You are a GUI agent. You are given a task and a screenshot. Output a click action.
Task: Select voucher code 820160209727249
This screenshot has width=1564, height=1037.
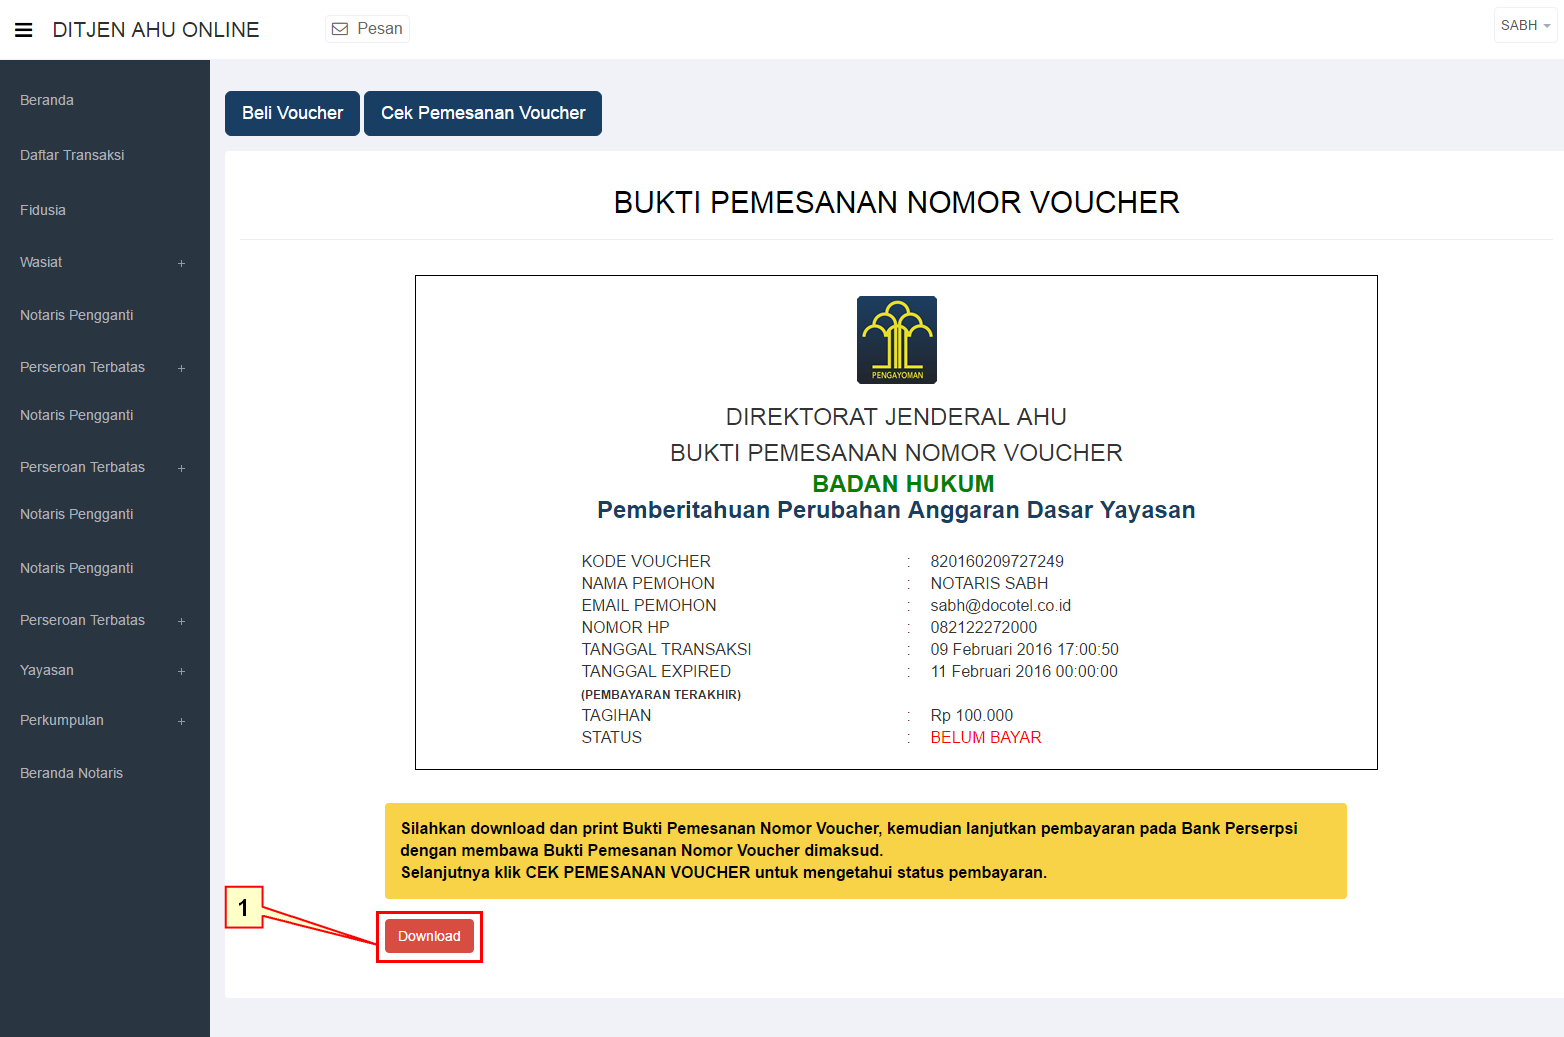coord(997,561)
